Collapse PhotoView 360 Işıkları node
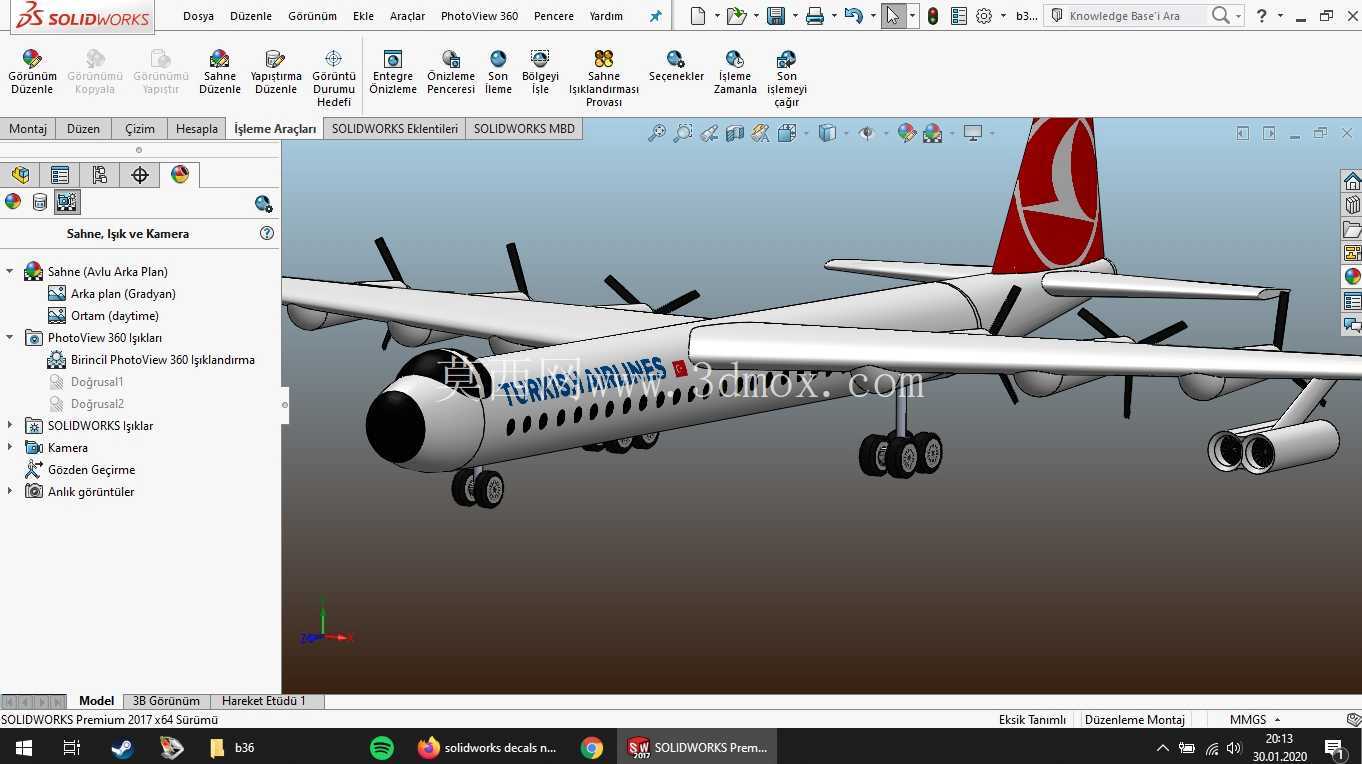The image size is (1362, 764). (x=10, y=337)
